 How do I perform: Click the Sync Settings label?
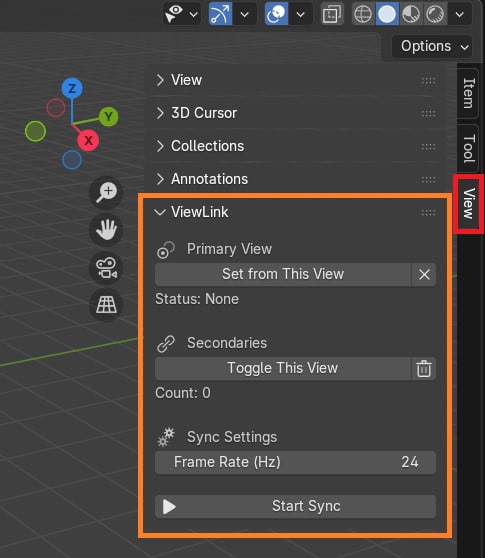coord(232,437)
